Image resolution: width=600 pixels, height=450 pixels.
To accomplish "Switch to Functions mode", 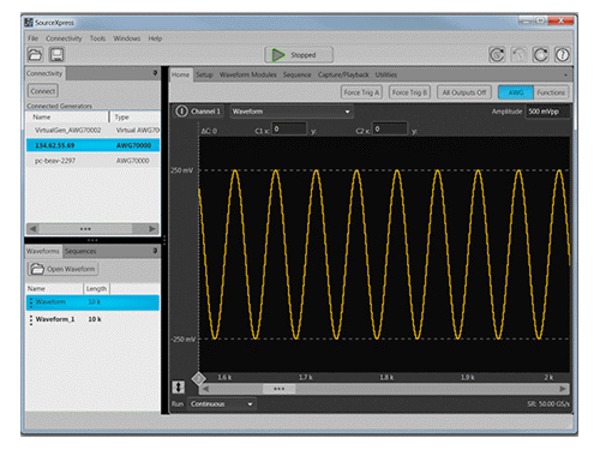I will tap(549, 92).
